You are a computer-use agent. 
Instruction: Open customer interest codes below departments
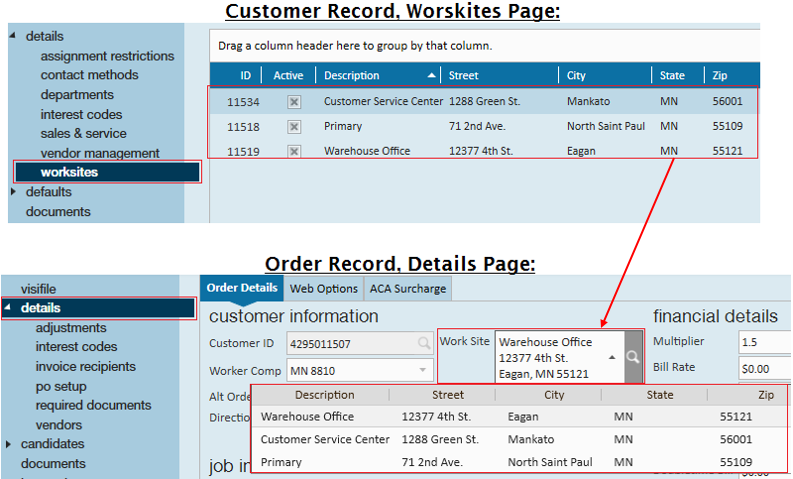pyautogui.click(x=81, y=114)
